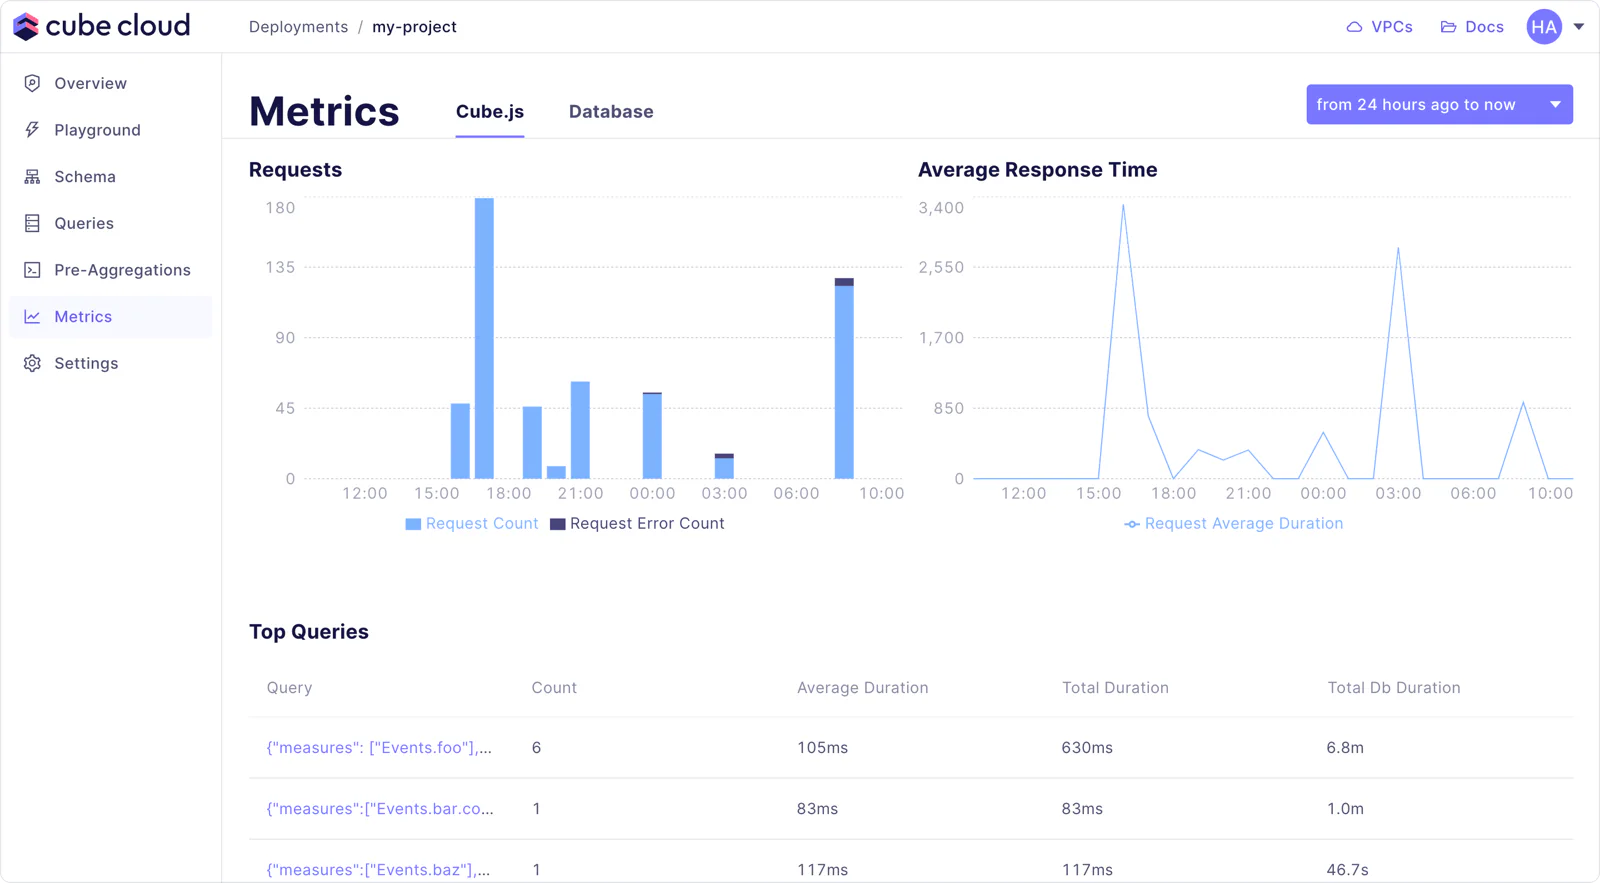Switch to the Database tab
Image resolution: width=1600 pixels, height=883 pixels.
611,112
